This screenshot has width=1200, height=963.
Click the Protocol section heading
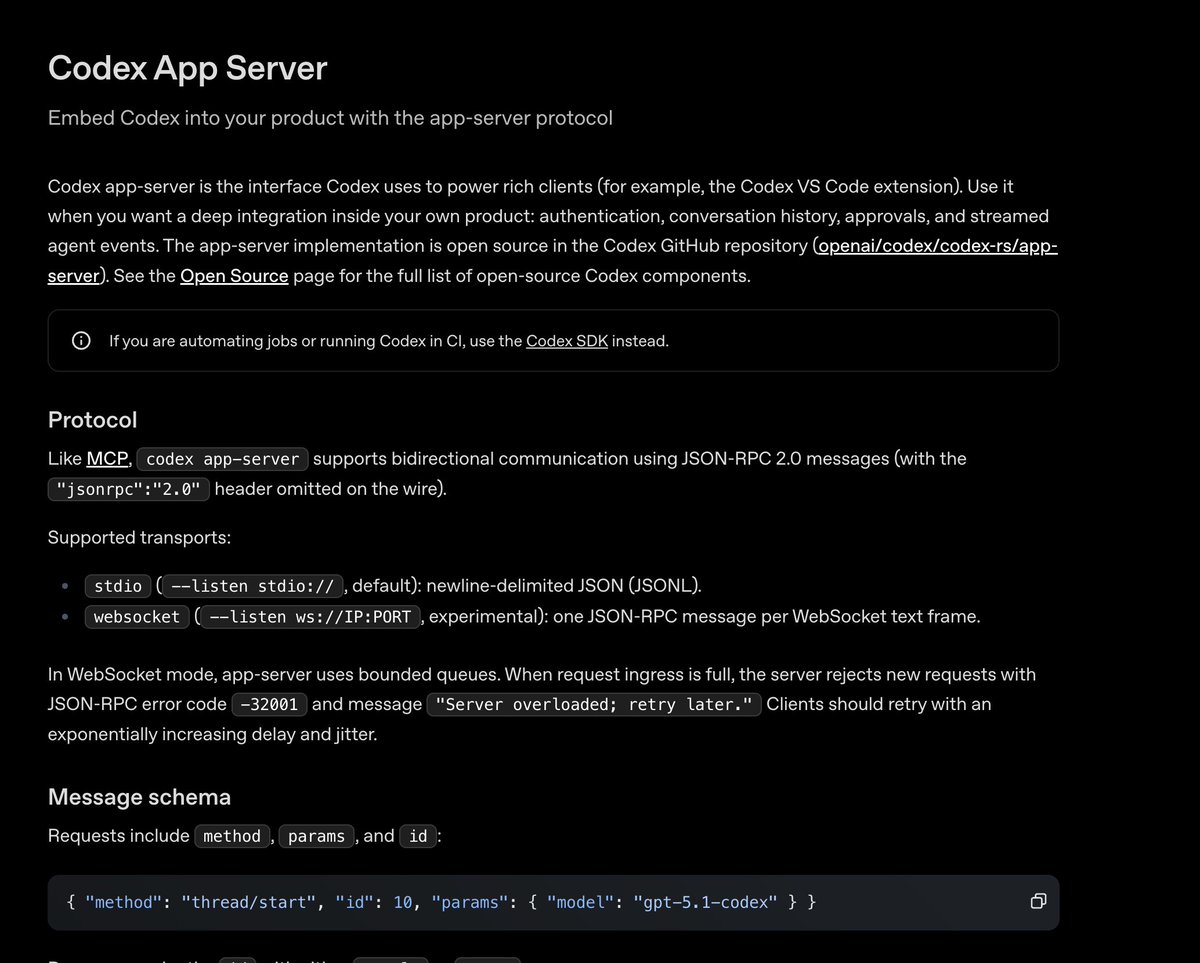92,420
